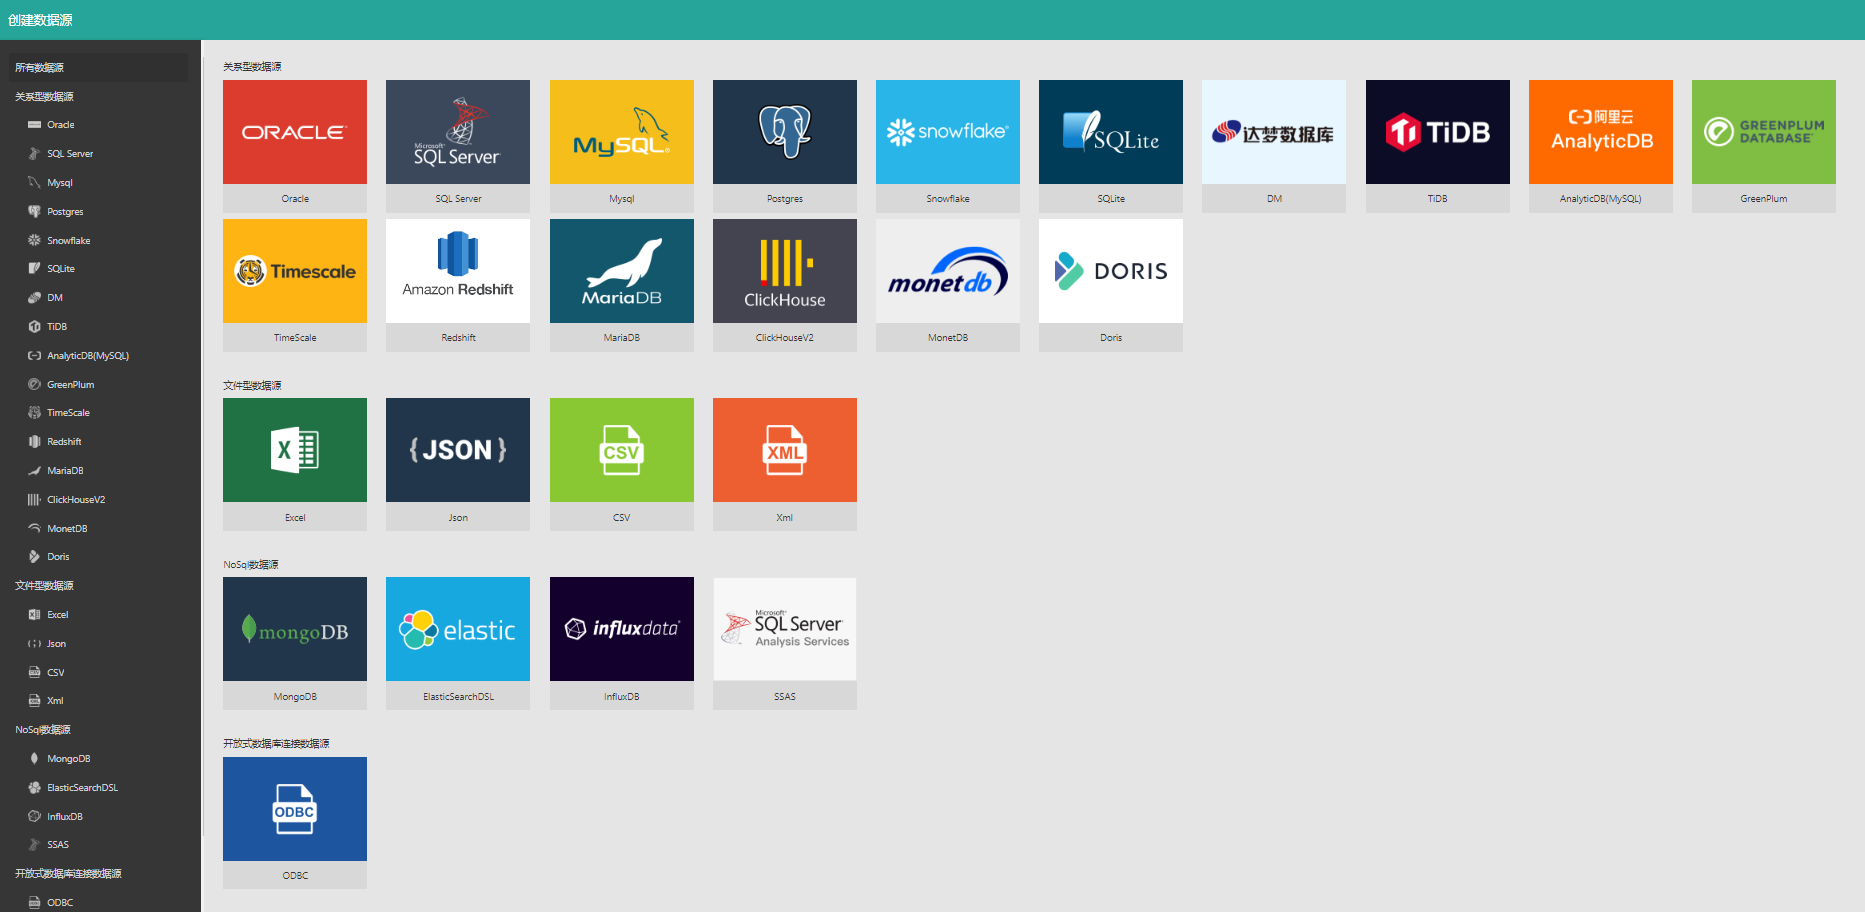
Task: Select the Snowflake data source card
Action: point(948,146)
